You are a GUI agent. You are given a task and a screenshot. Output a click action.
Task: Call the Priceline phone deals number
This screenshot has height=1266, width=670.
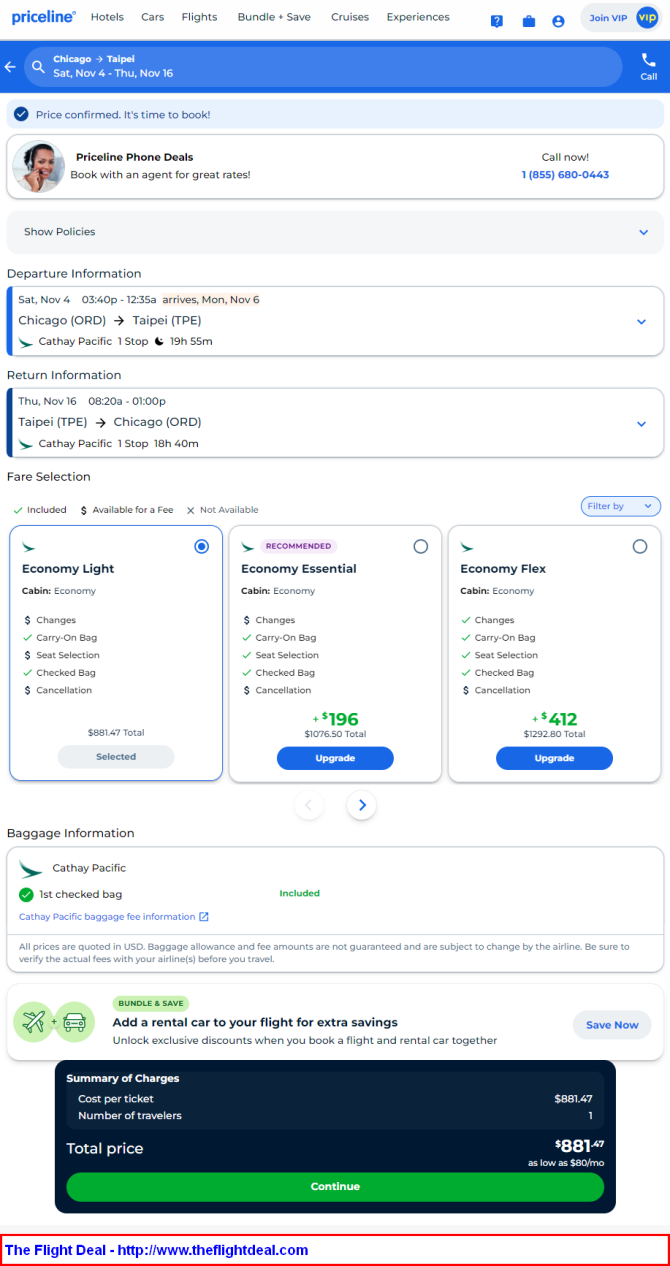coord(565,175)
